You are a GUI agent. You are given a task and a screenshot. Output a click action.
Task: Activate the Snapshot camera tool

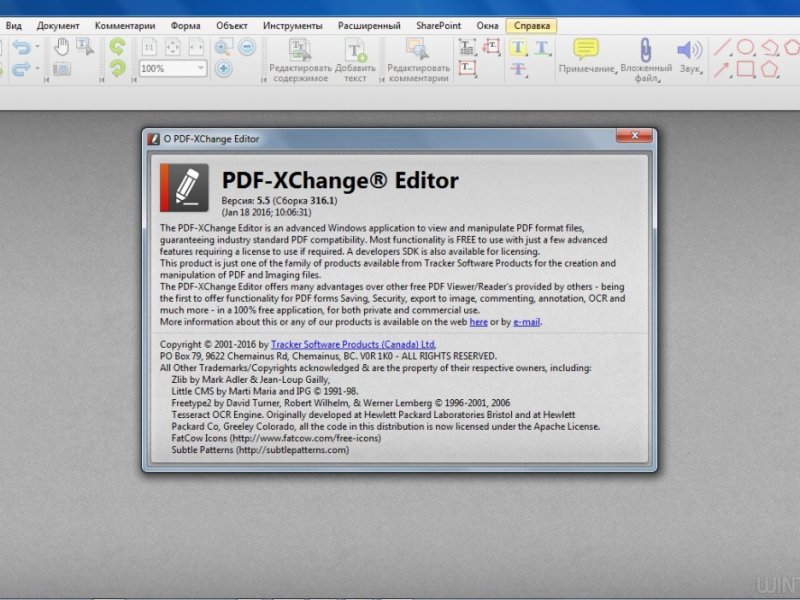pyautogui.click(x=62, y=68)
